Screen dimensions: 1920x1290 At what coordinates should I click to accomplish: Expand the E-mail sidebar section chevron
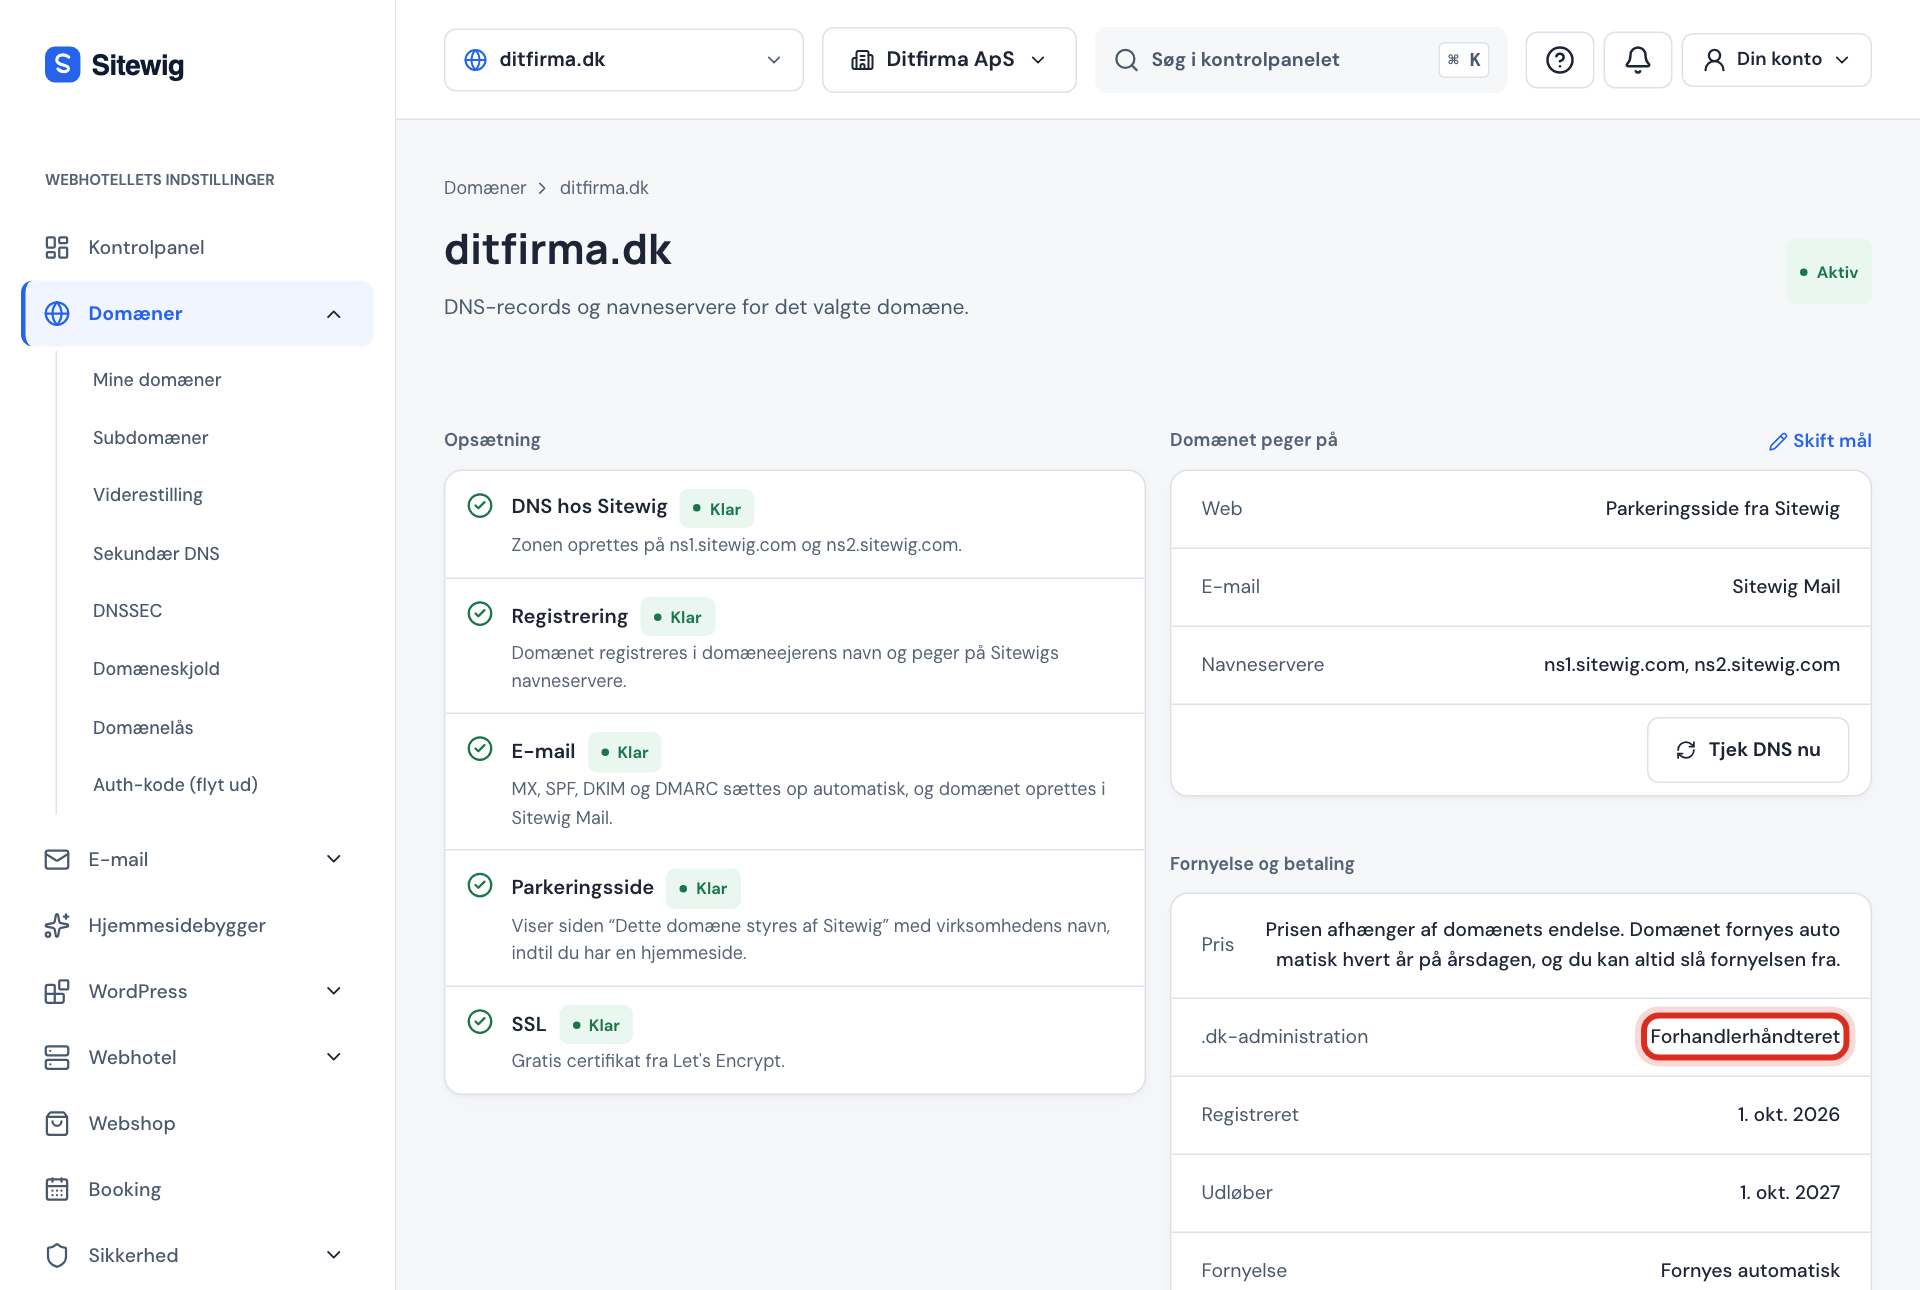[x=334, y=859]
